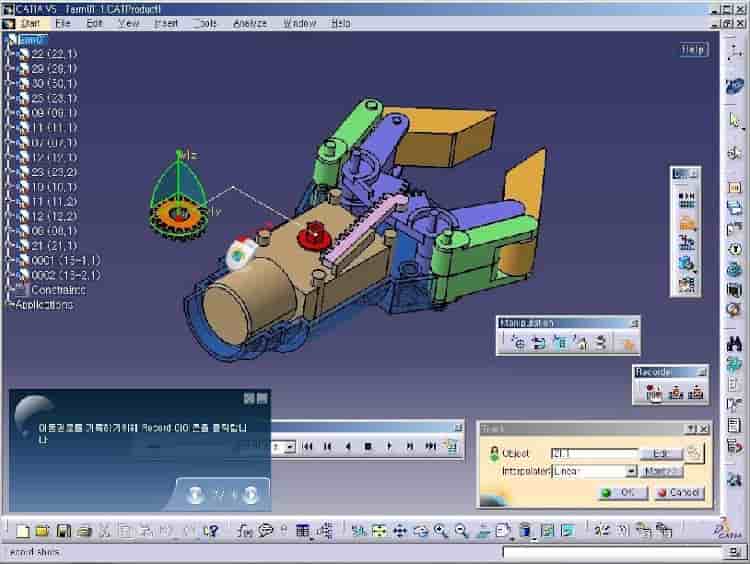Skip to start in player toolbar
The image size is (750, 564).
tap(308, 446)
